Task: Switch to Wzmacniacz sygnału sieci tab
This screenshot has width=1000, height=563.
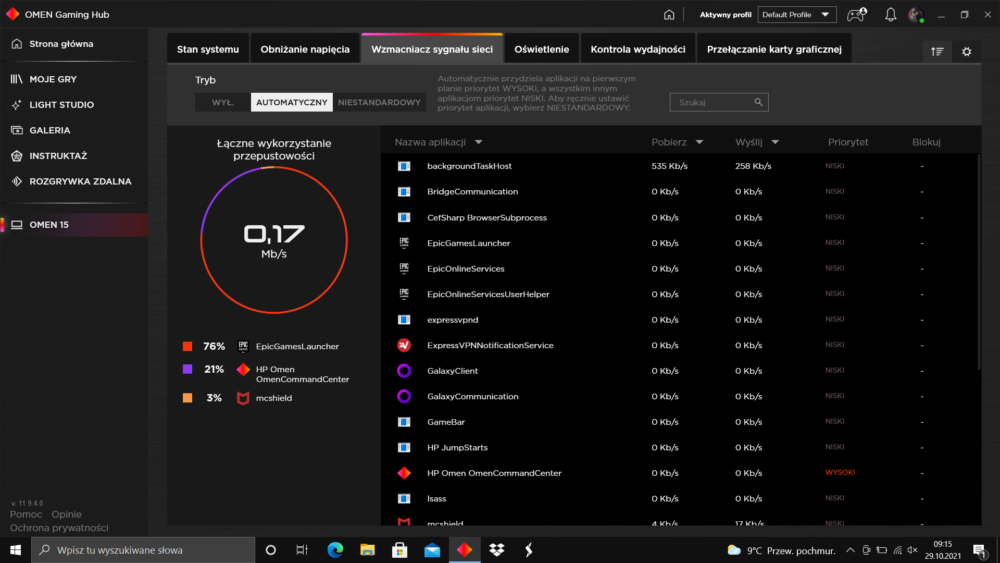Action: (x=432, y=48)
